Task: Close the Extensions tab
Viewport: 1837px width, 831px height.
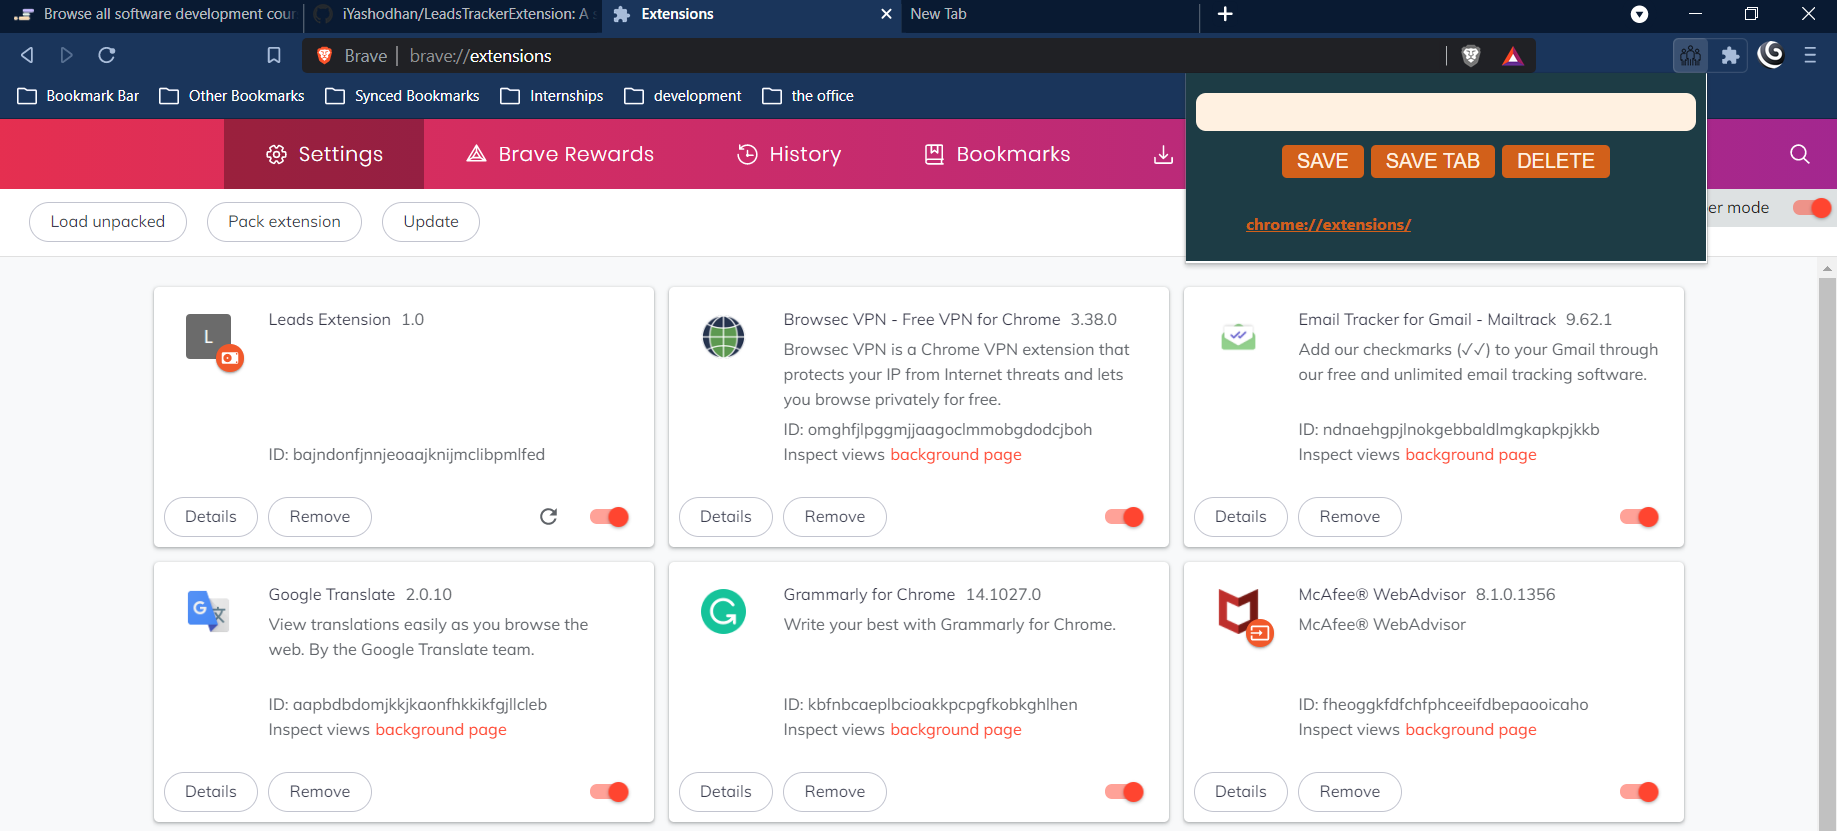Action: (x=886, y=14)
